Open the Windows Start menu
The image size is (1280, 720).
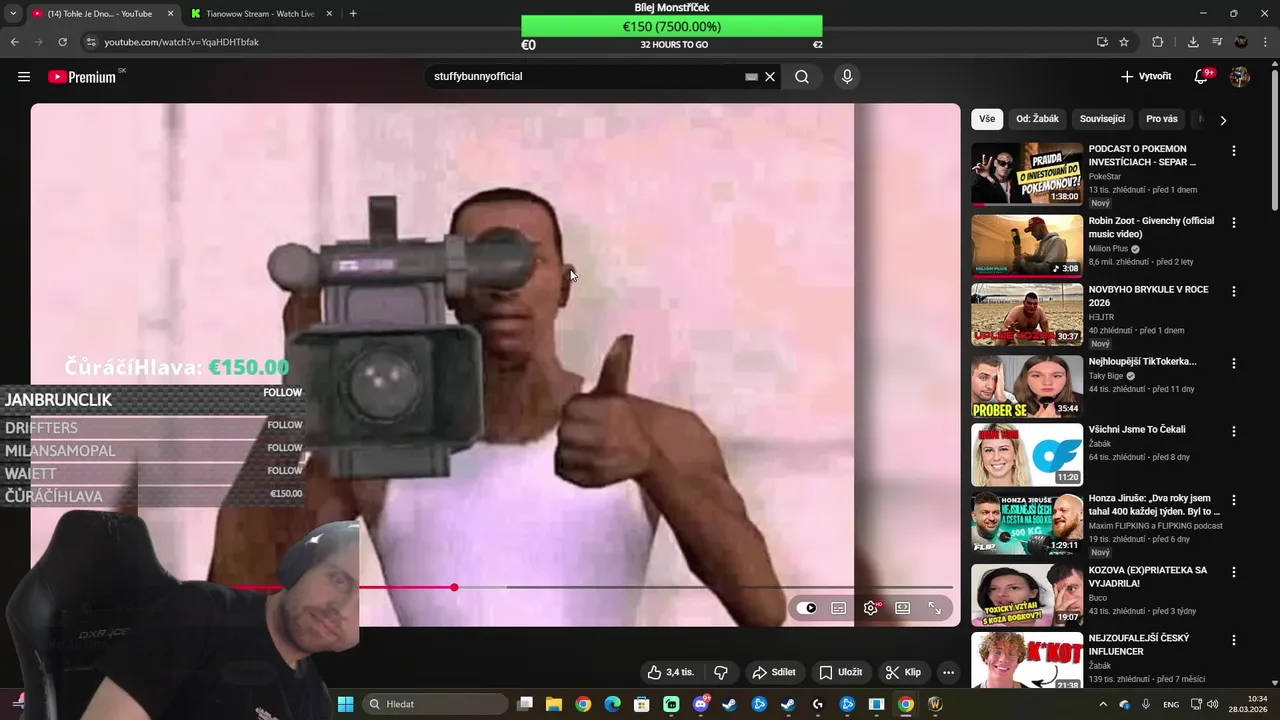tap(345, 704)
